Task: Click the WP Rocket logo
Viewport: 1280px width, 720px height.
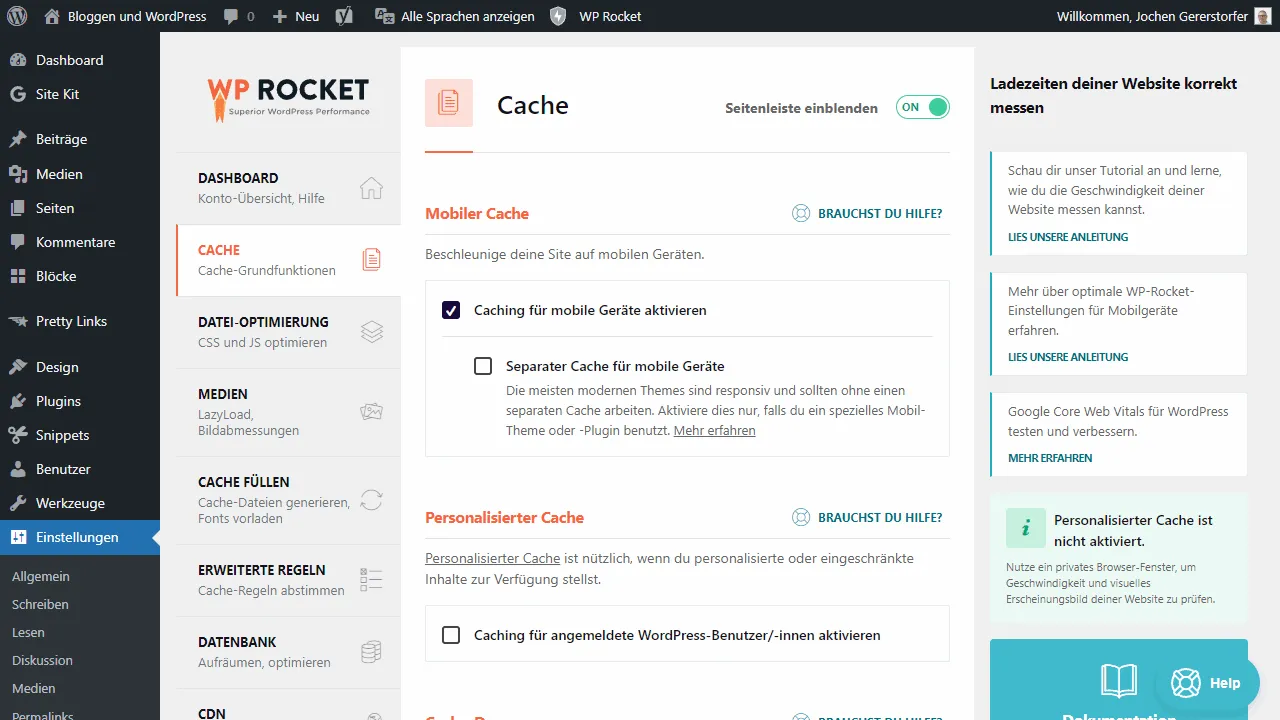Action: 288,100
